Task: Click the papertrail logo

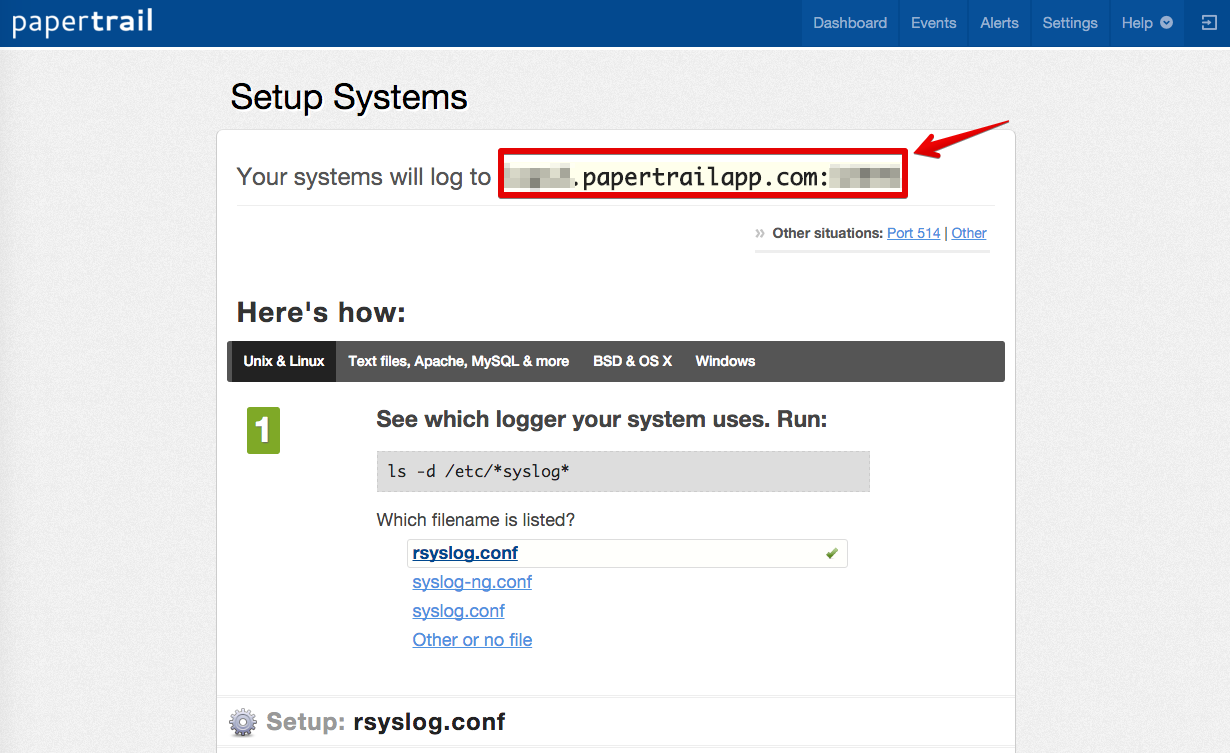Action: coord(82,22)
